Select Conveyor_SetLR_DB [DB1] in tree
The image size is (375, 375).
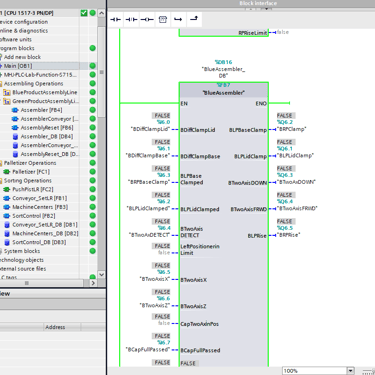click(x=45, y=225)
